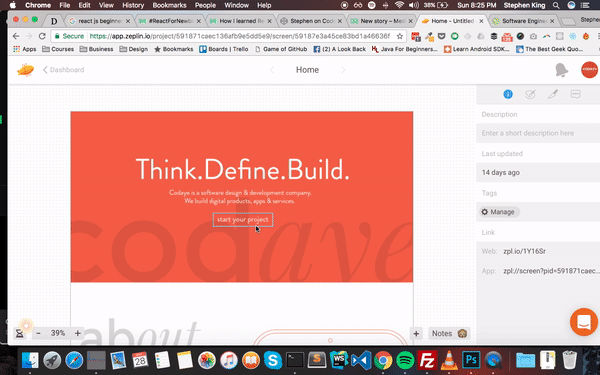
Task: Open the styleguide dropper panel icon
Action: click(553, 94)
